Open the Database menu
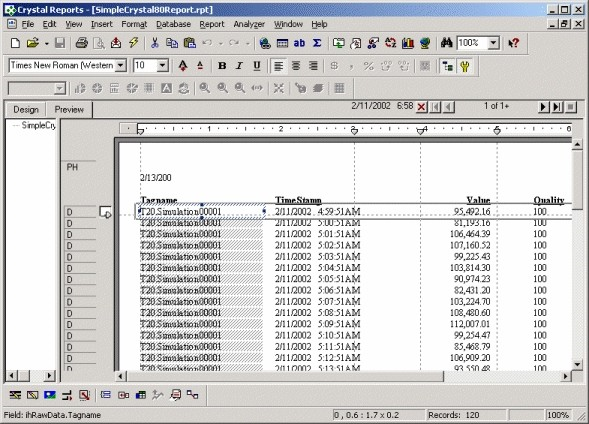The height and width of the screenshot is (424, 589). (174, 24)
